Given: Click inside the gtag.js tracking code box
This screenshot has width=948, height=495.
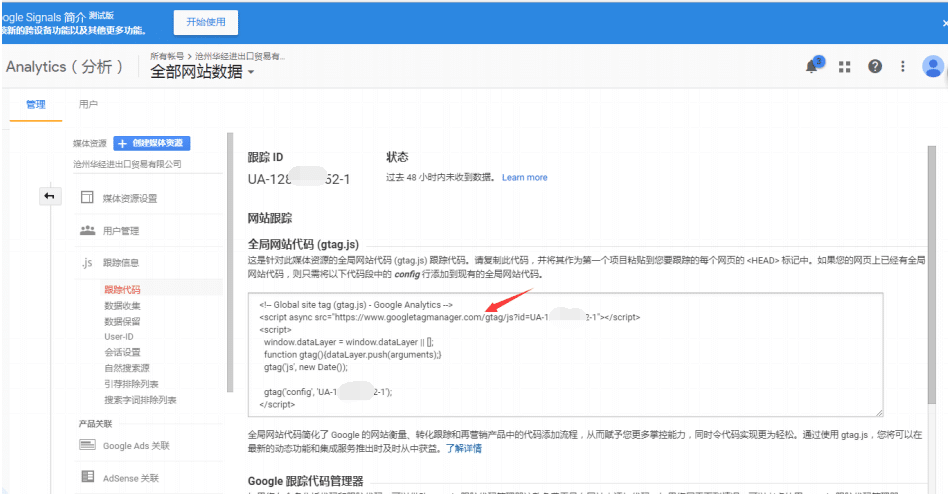Looking at the screenshot, I should point(565,355).
